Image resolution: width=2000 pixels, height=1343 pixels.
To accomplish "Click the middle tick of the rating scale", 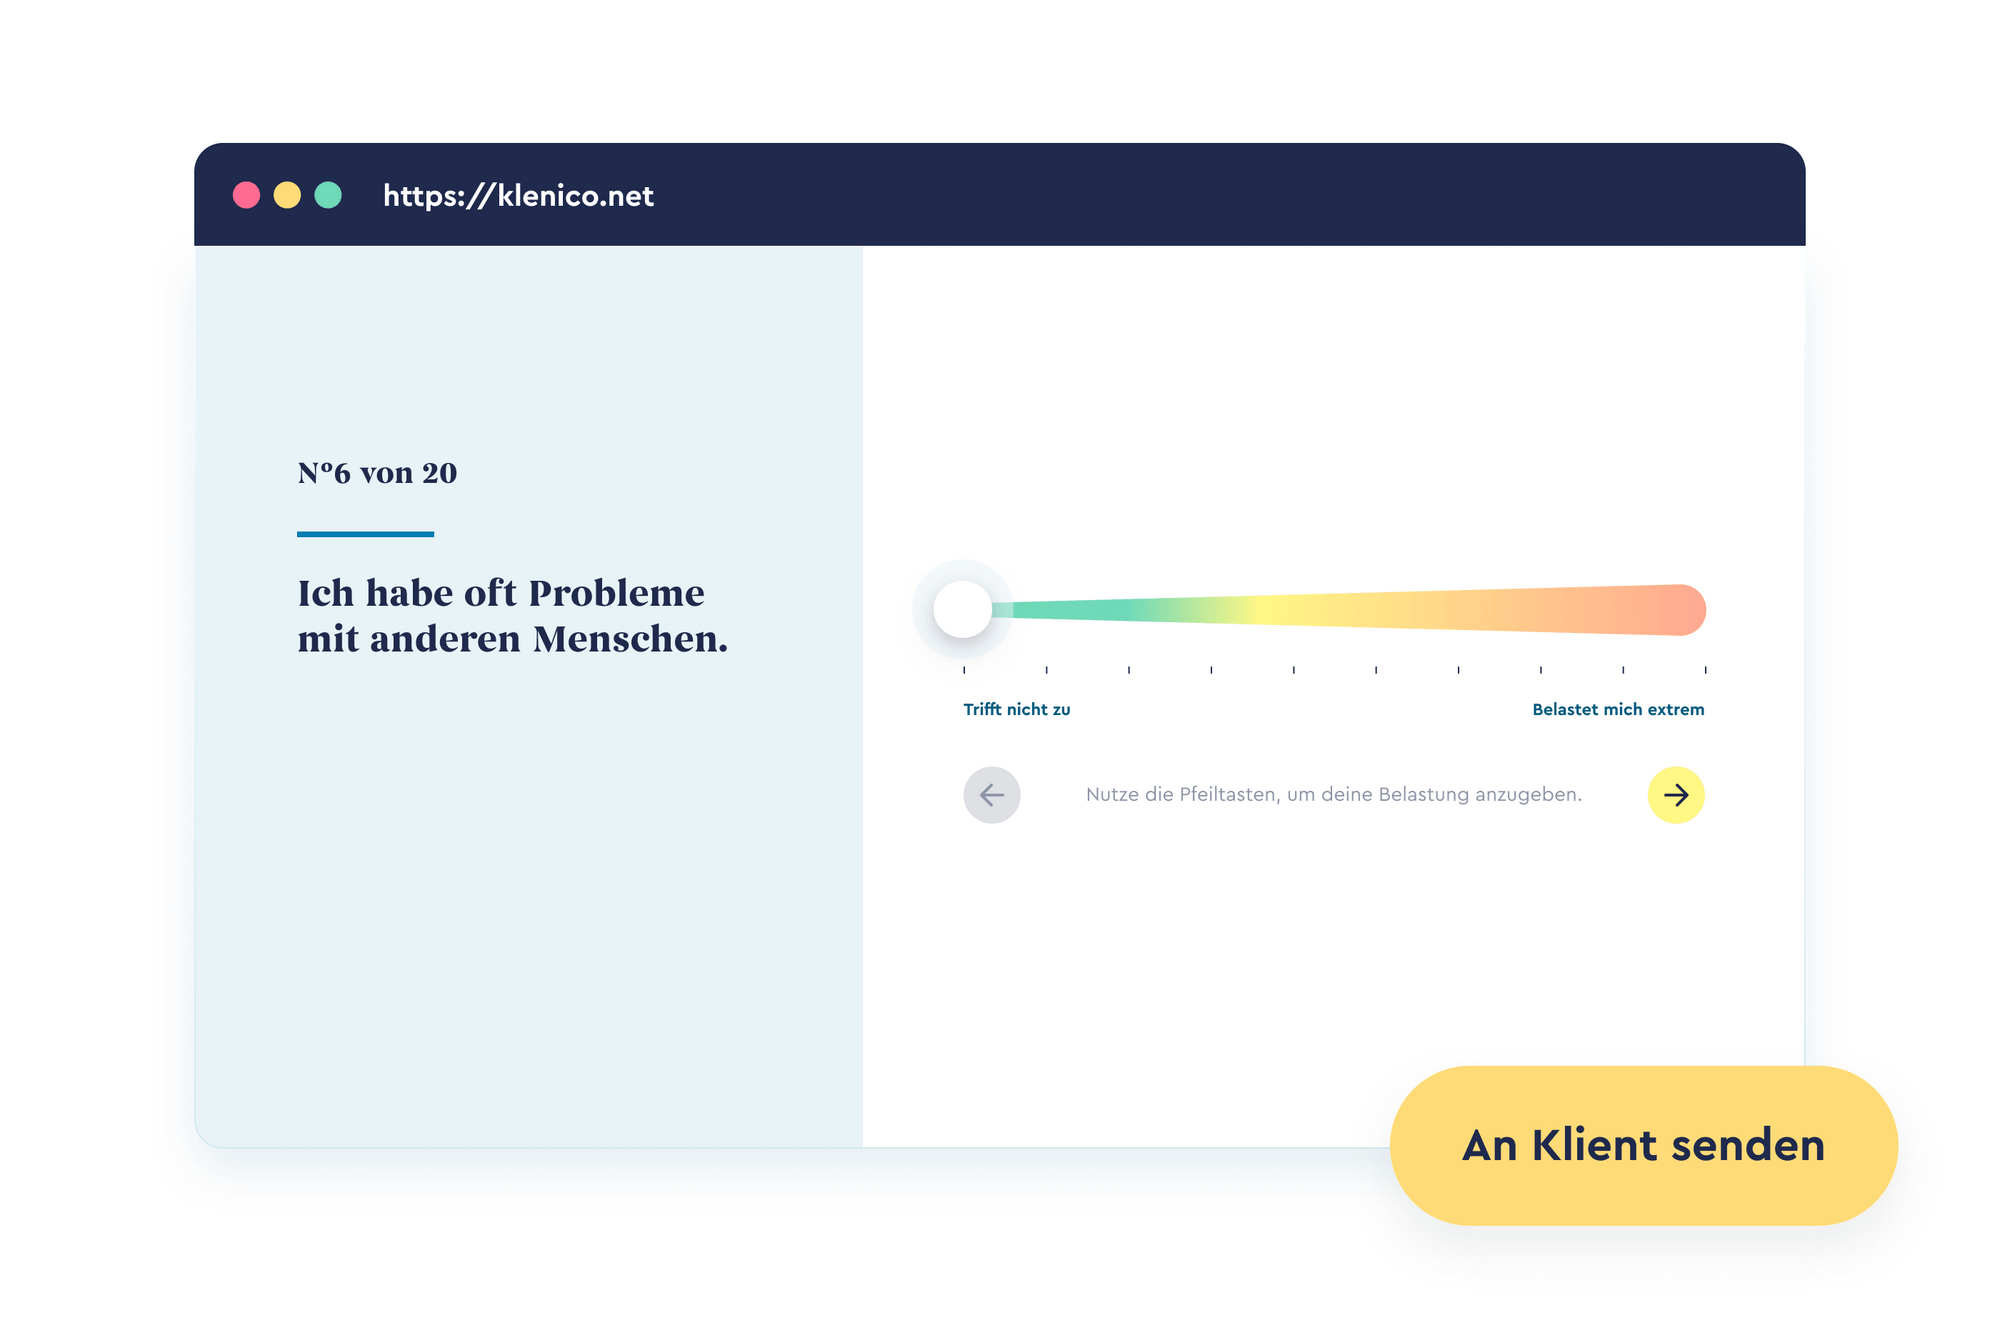I will [x=1333, y=672].
